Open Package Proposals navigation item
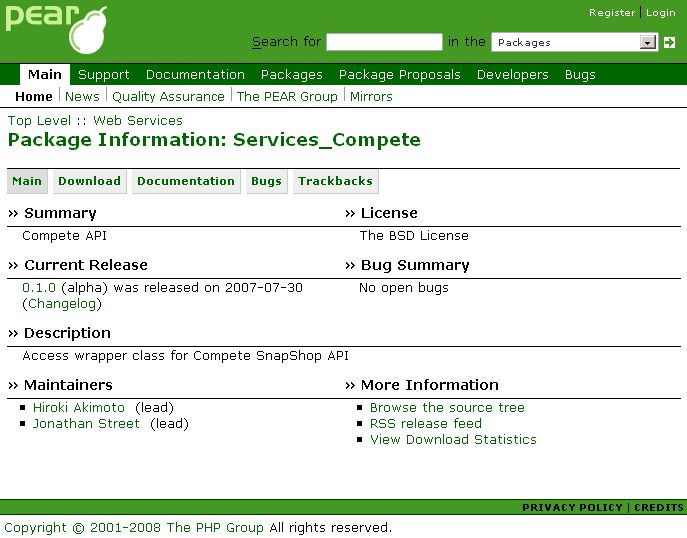This screenshot has width=687, height=538. click(400, 74)
